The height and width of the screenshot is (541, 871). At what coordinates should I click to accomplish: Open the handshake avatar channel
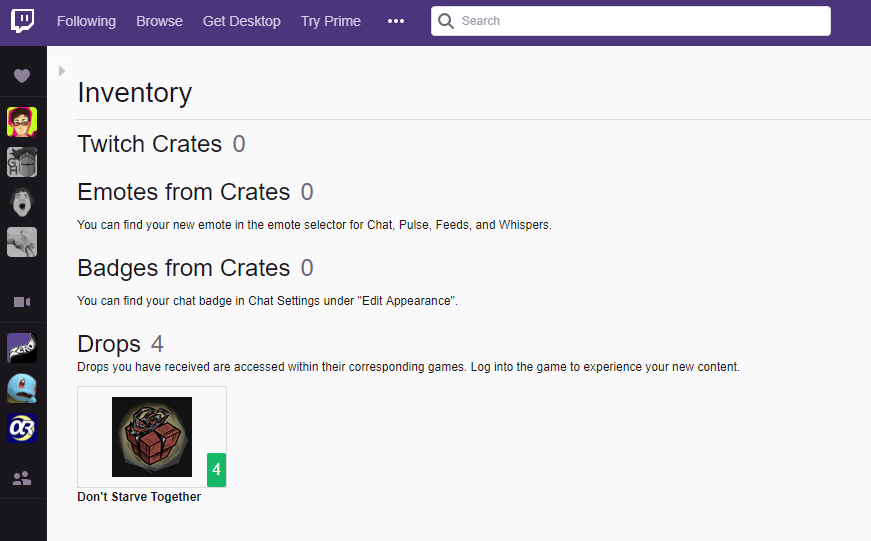[x=22, y=242]
